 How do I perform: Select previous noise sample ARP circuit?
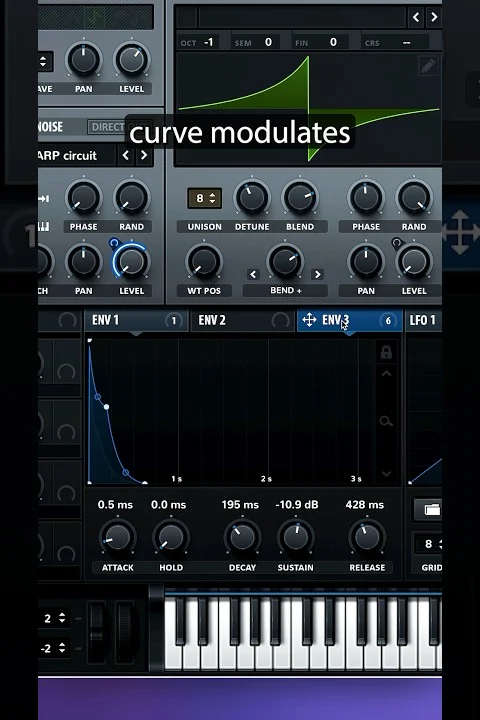[126, 155]
